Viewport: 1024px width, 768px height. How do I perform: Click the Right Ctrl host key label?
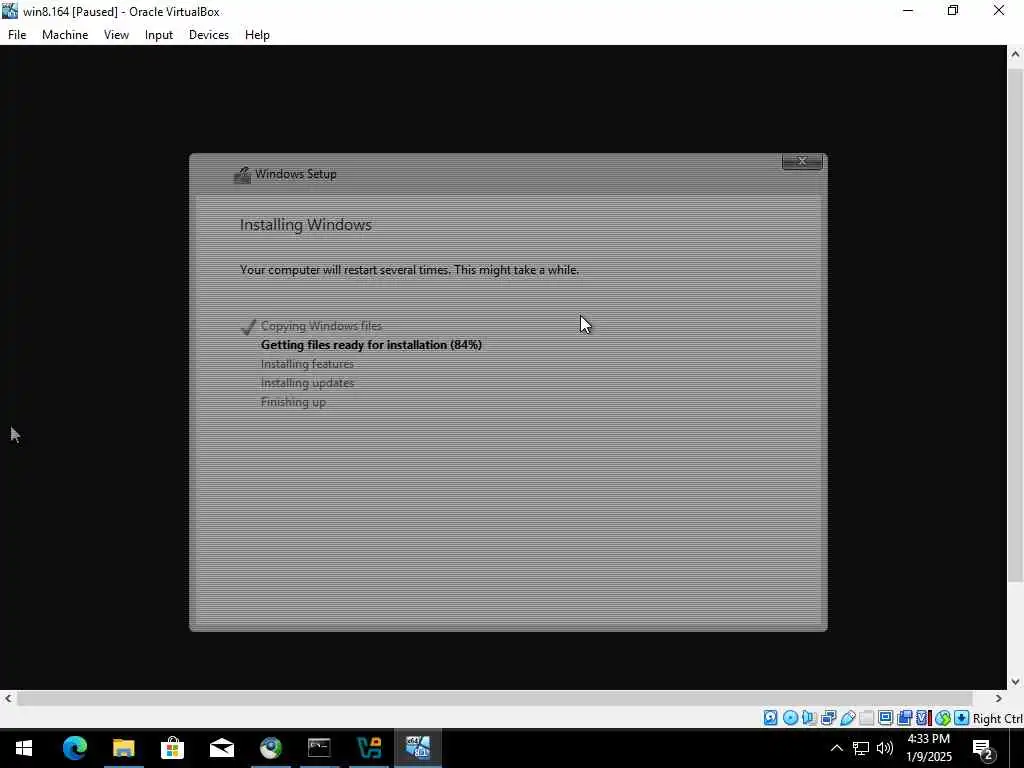pos(998,718)
